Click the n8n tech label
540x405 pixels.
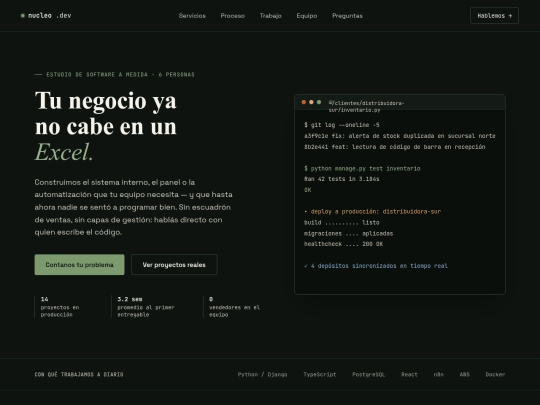coord(438,374)
